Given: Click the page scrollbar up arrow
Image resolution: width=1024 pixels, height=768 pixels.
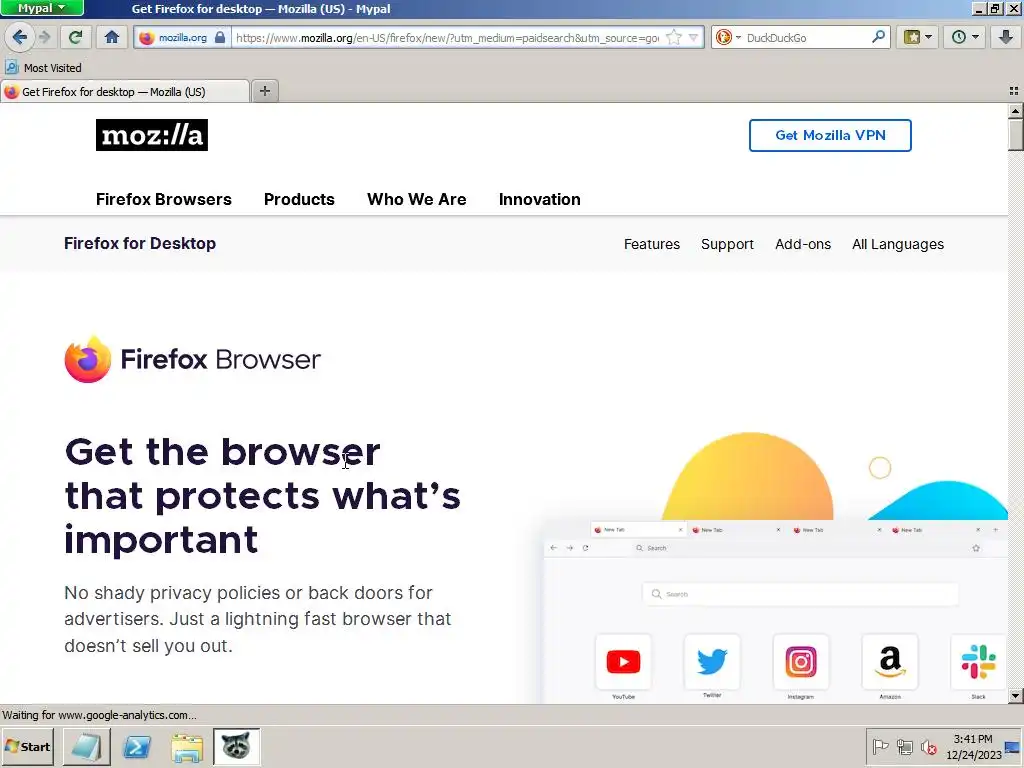Looking at the screenshot, I should click(1016, 110).
